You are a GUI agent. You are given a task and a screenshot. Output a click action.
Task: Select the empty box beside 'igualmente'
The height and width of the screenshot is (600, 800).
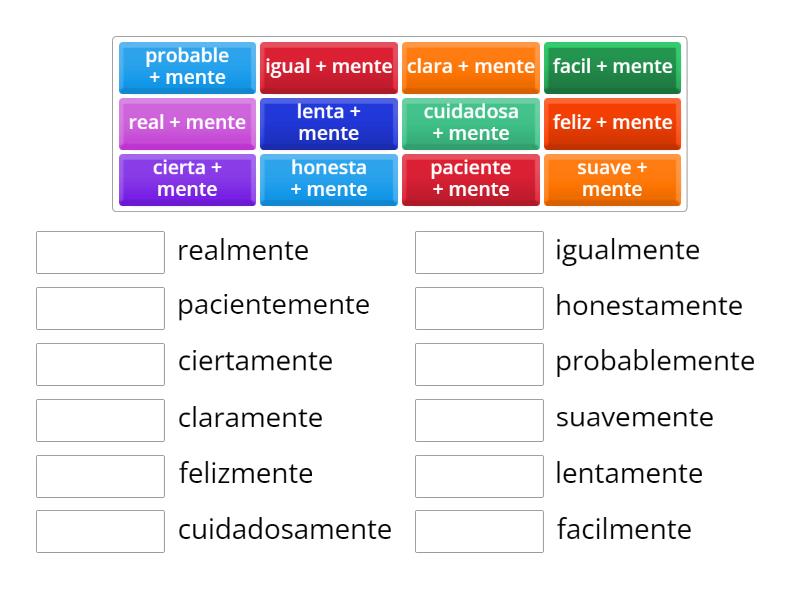[478, 252]
